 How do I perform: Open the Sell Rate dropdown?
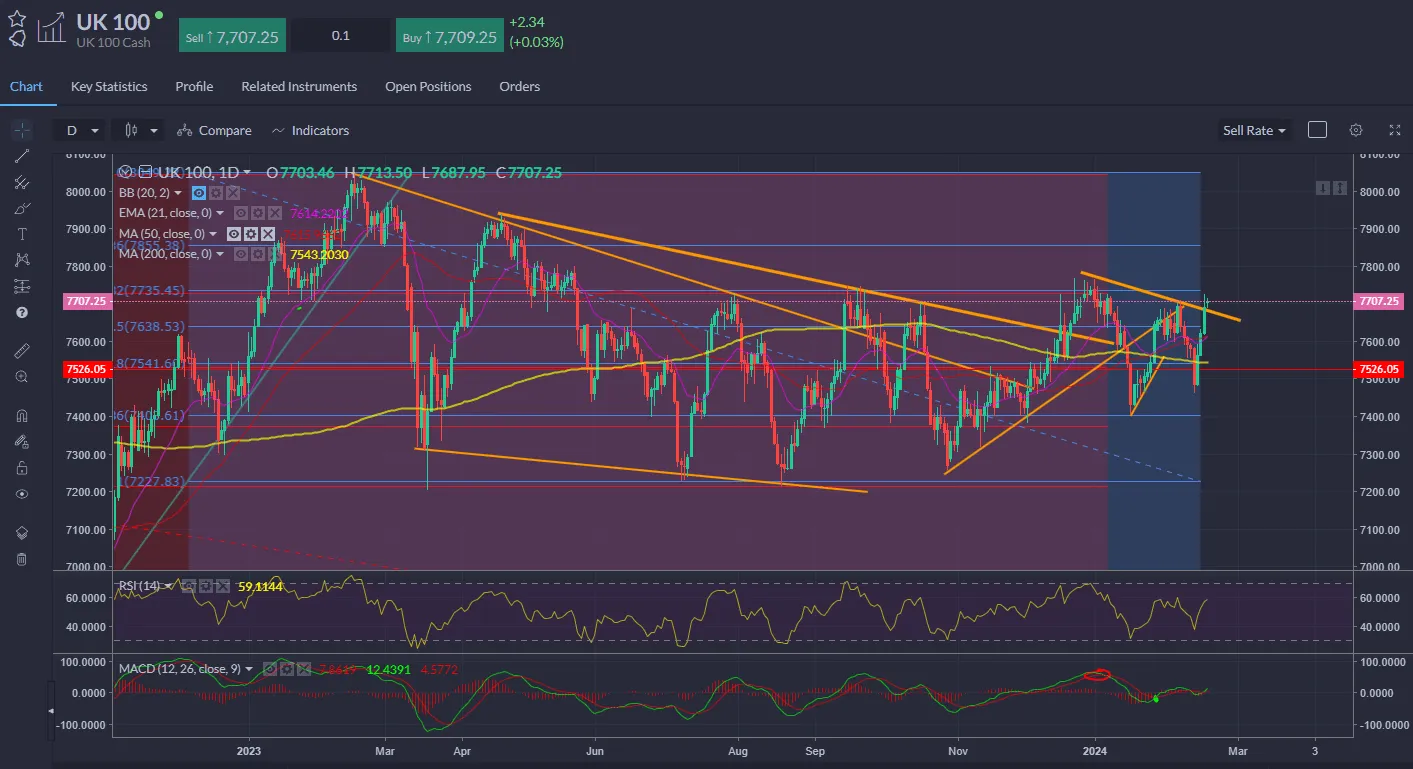(1254, 130)
